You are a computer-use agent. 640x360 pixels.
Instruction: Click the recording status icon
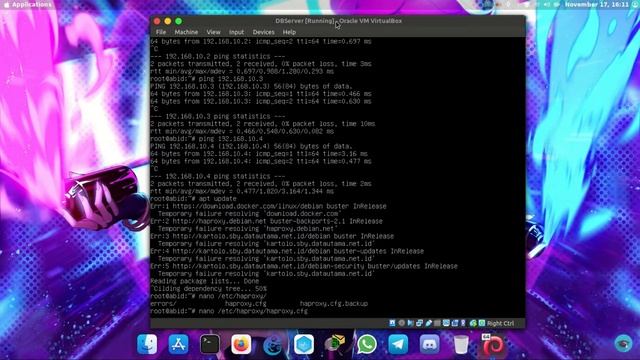(x=455, y=323)
